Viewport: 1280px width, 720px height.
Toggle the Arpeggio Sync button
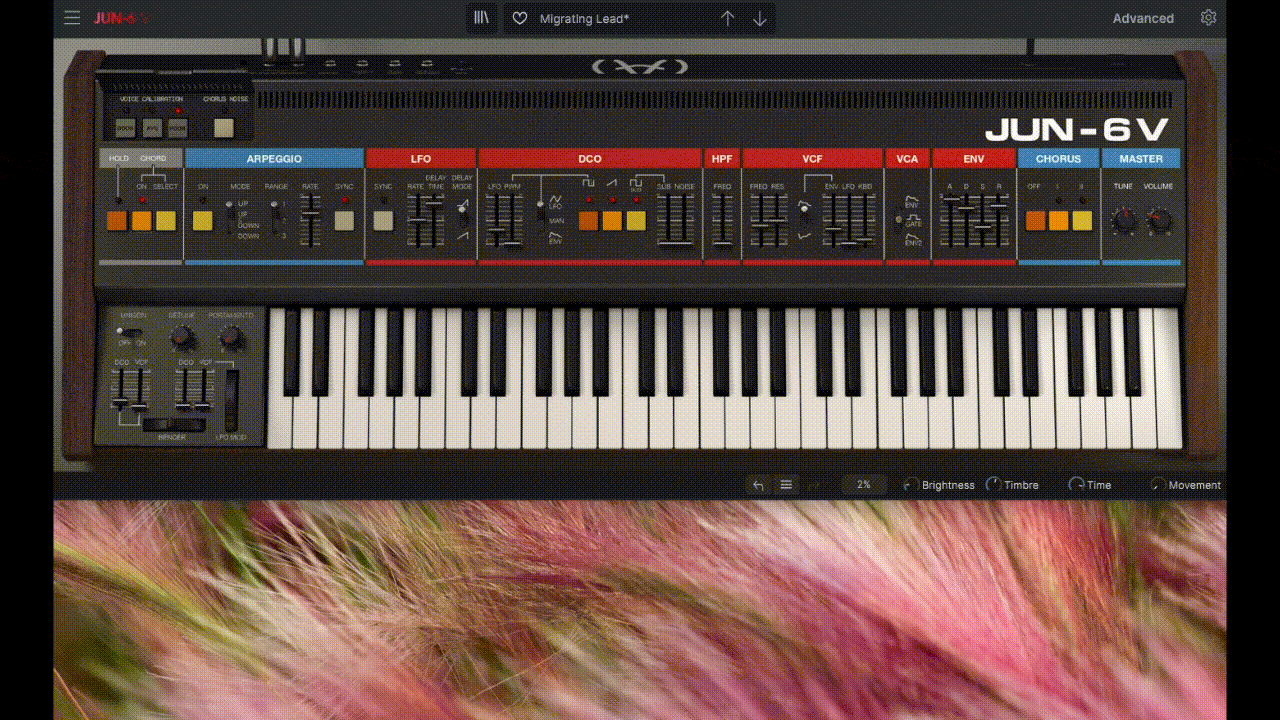[x=344, y=221]
